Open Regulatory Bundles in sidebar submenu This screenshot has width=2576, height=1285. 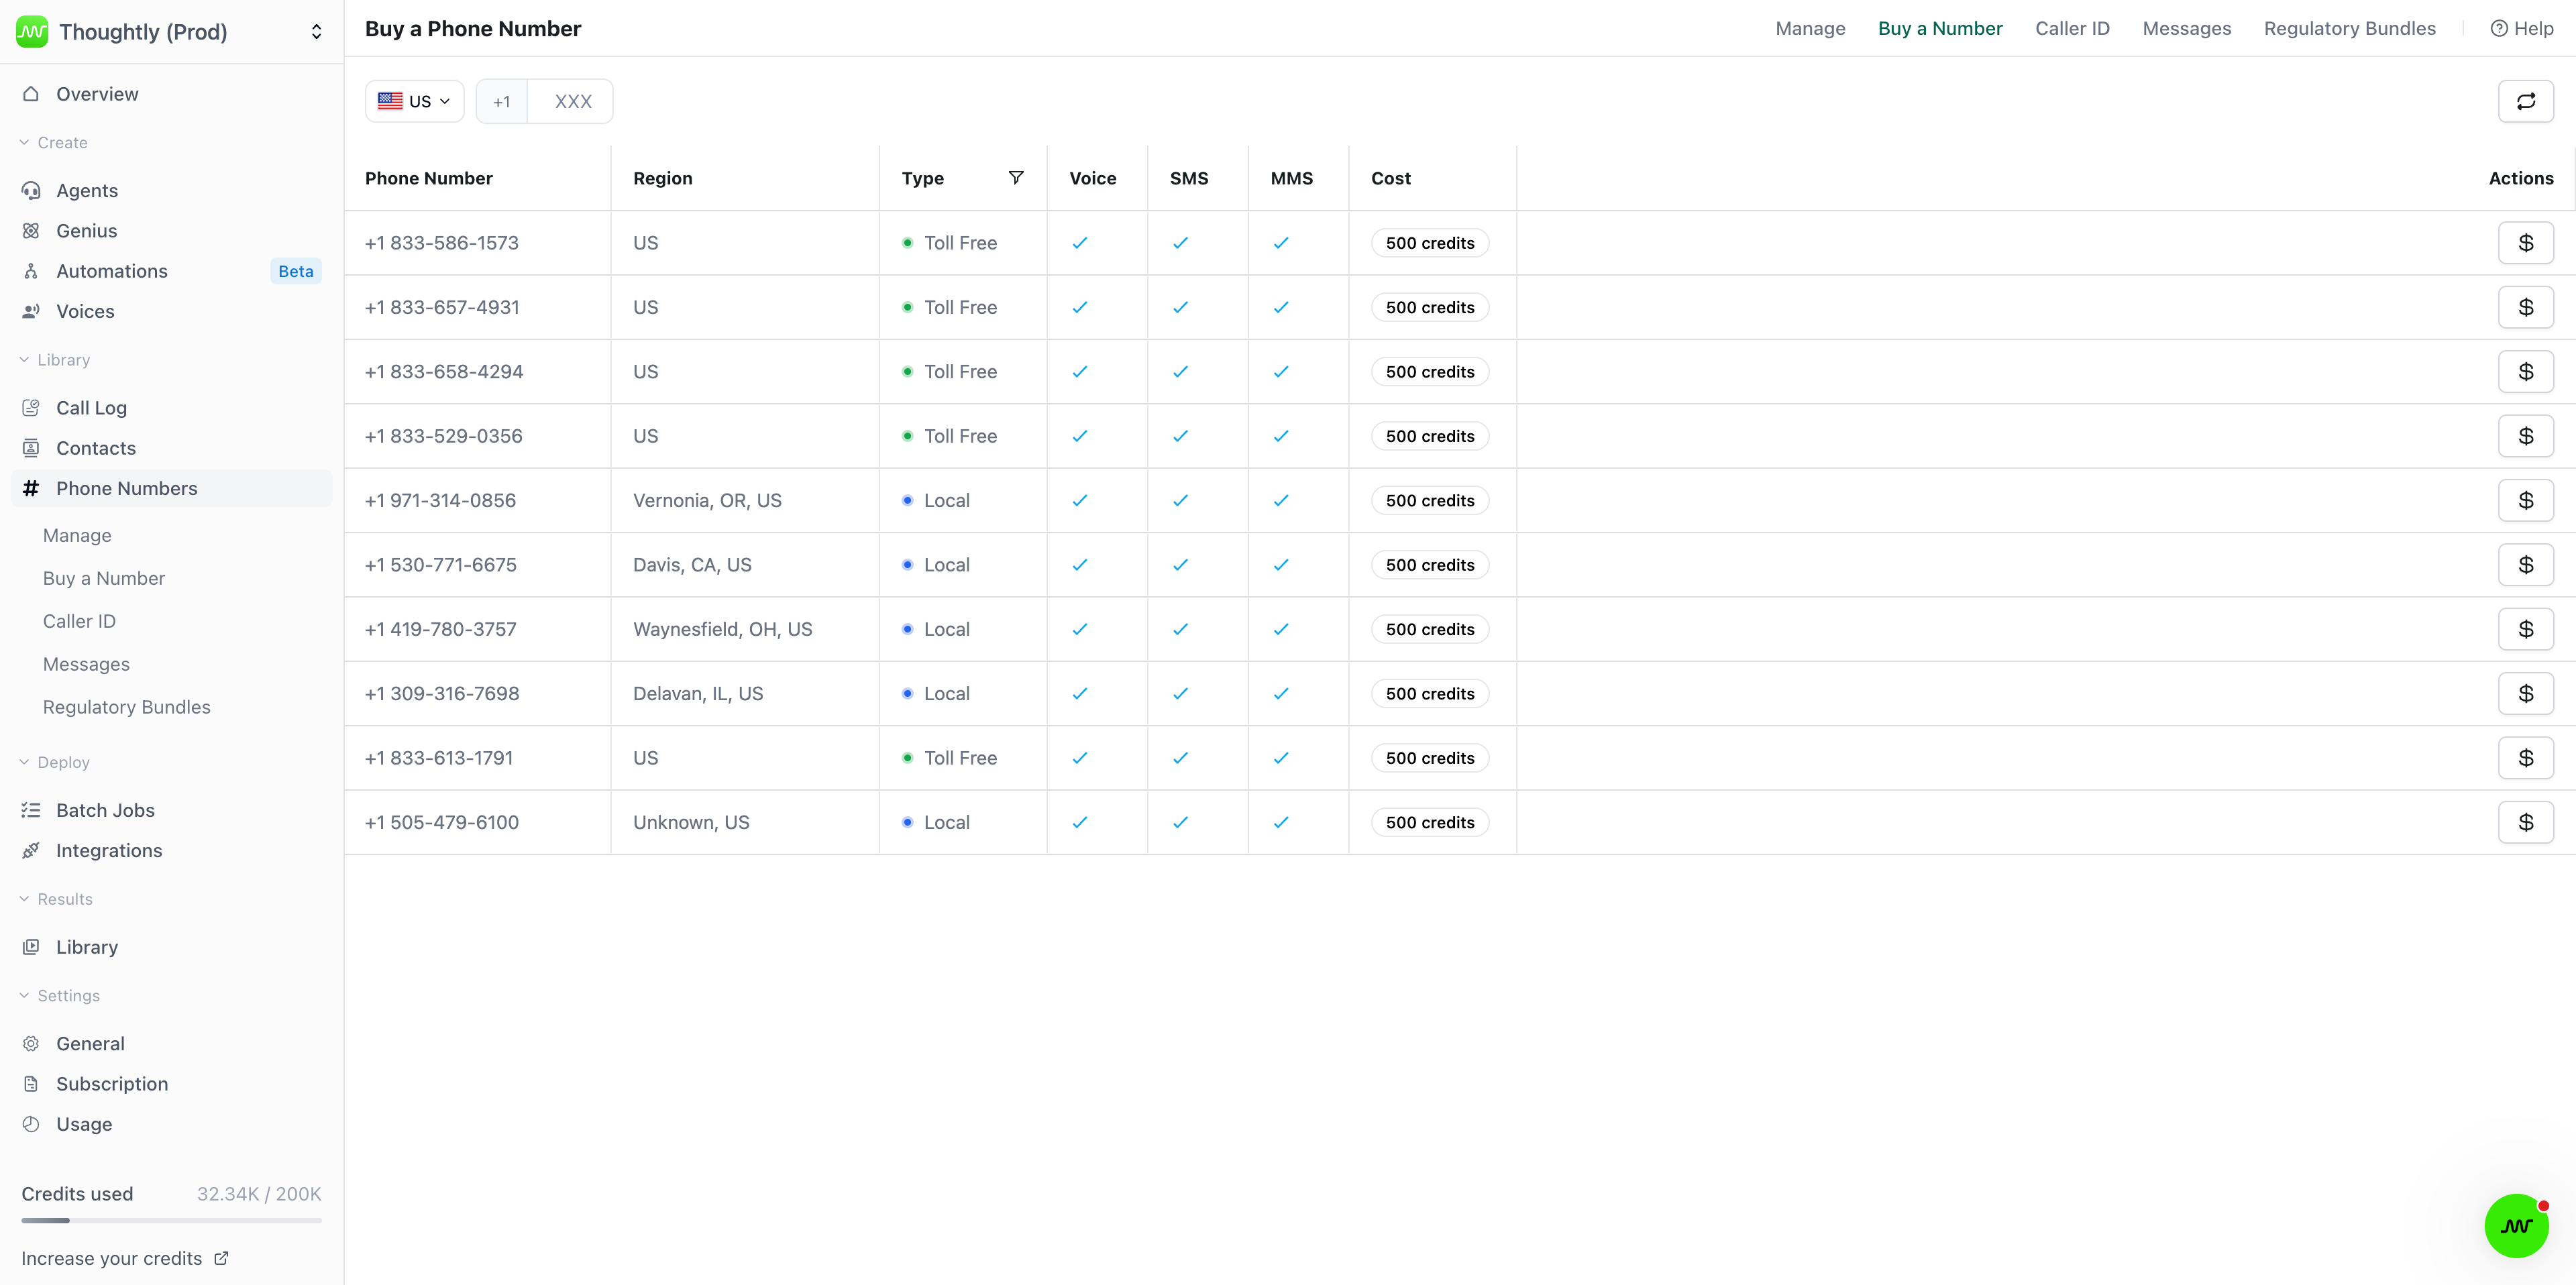(x=127, y=708)
